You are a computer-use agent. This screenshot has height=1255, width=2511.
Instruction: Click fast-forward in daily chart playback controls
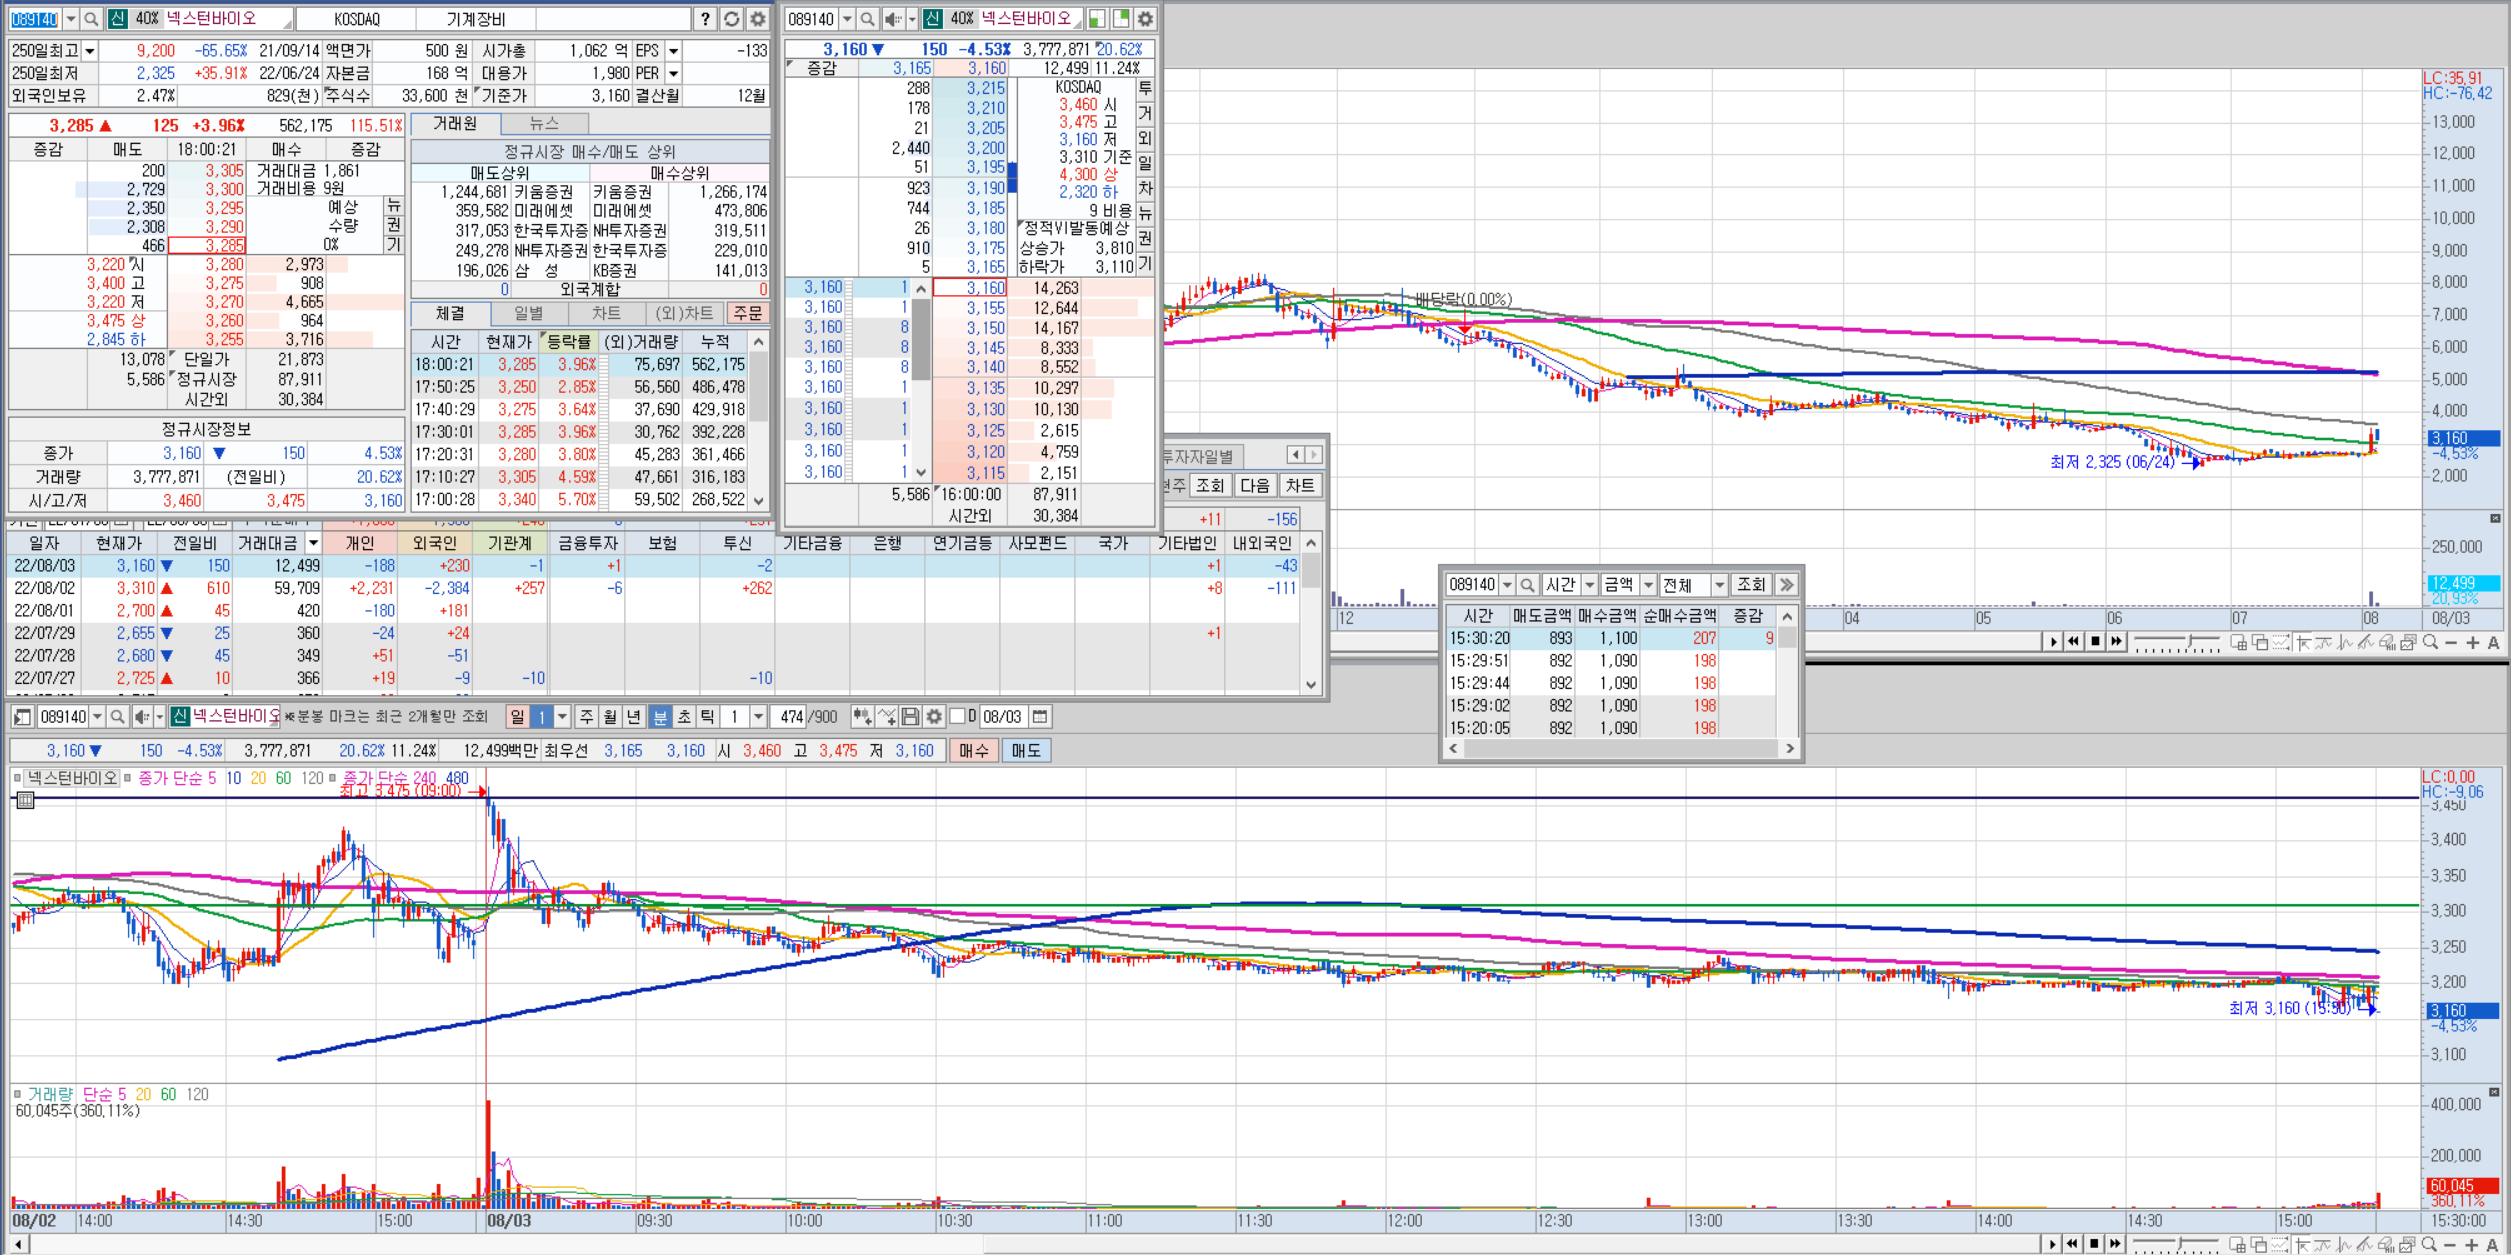coord(2116,642)
